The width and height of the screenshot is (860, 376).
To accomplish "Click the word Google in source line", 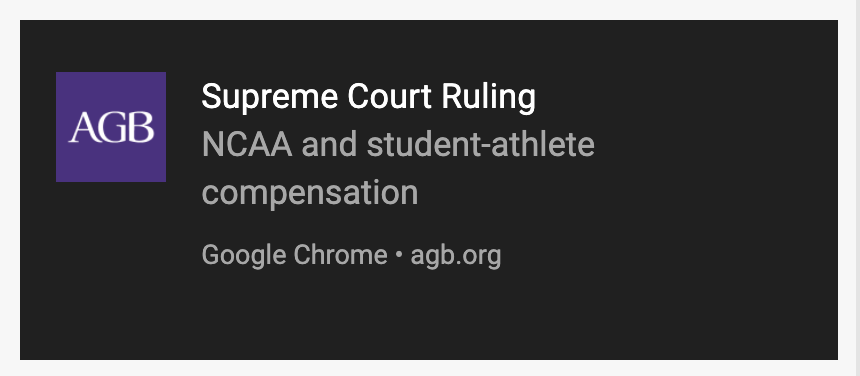I will tap(244, 256).
